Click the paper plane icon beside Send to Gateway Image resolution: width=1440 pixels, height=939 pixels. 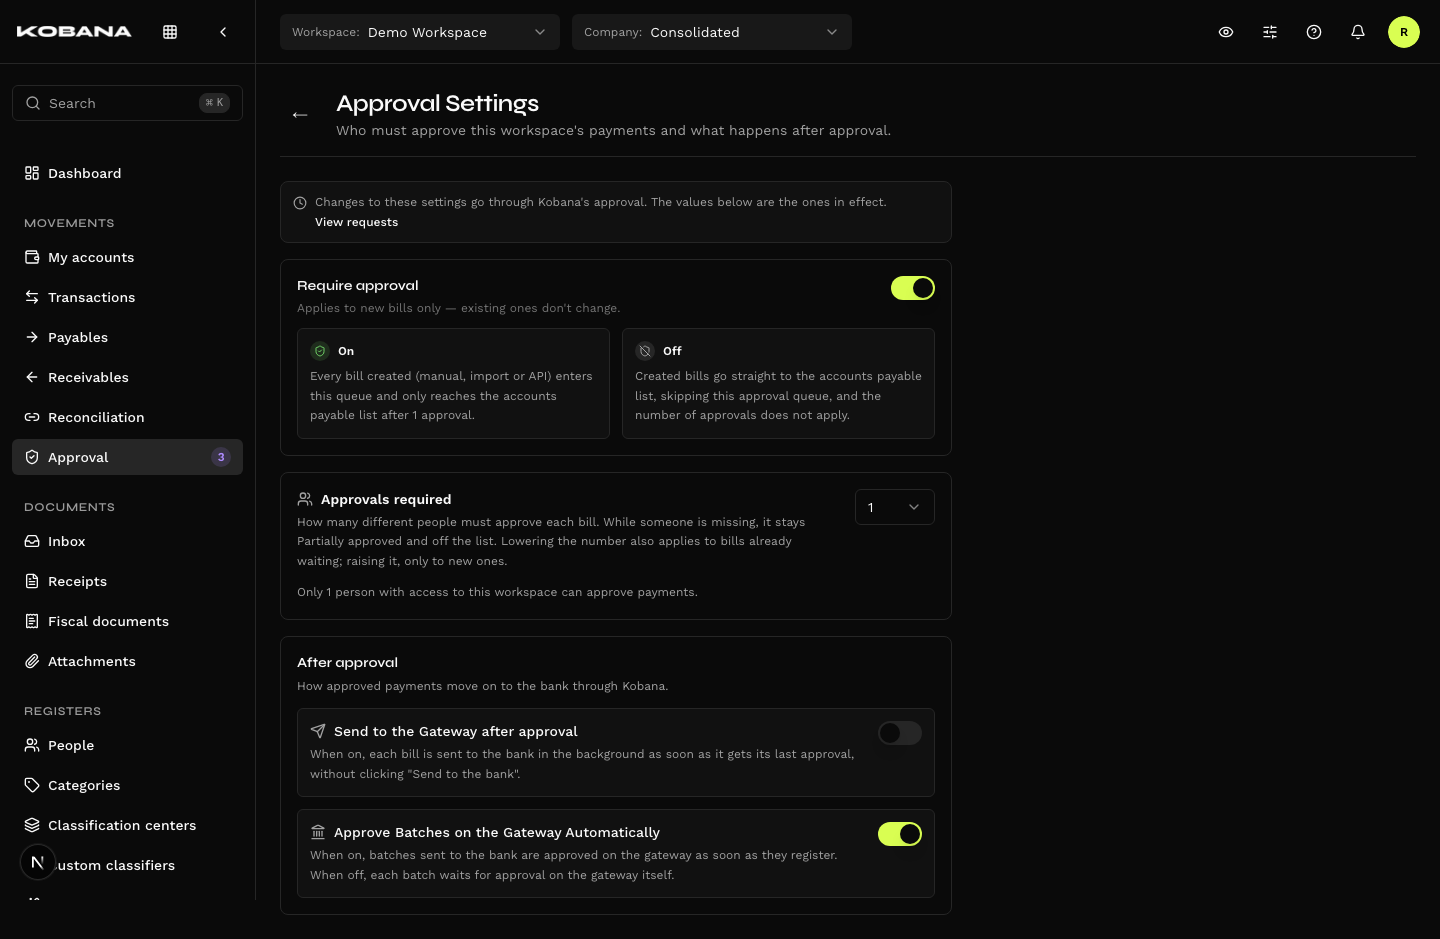click(318, 731)
